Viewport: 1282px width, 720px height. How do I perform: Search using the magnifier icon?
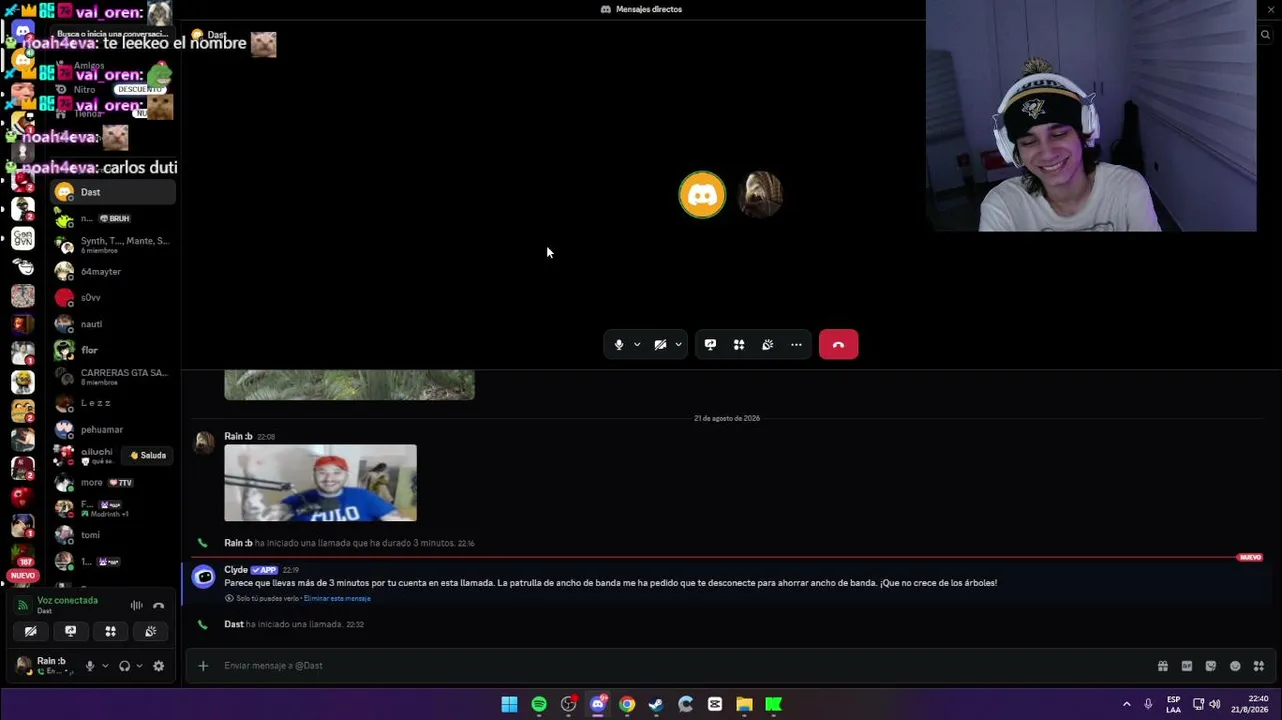point(1265,35)
